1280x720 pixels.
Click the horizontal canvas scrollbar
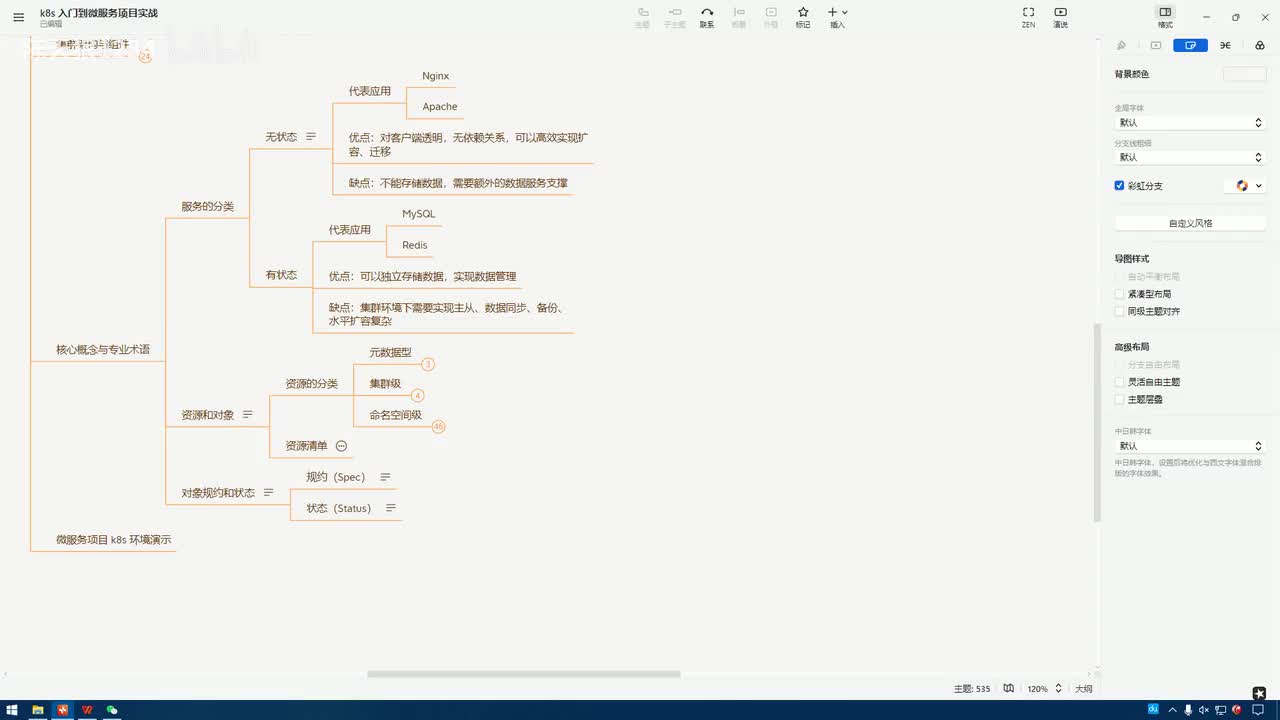click(524, 674)
